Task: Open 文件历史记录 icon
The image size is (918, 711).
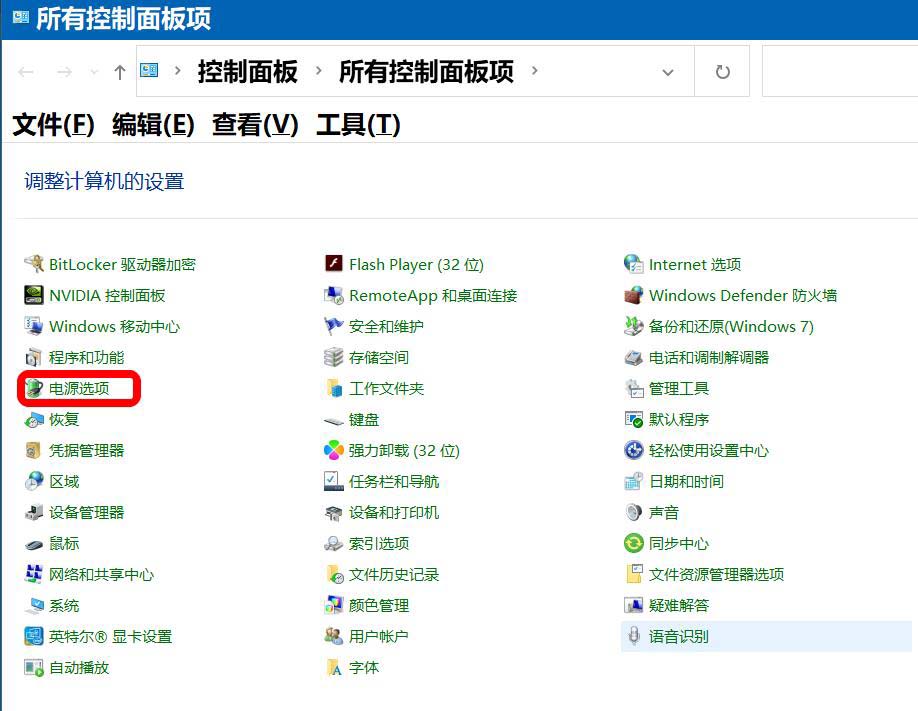Action: (335, 575)
